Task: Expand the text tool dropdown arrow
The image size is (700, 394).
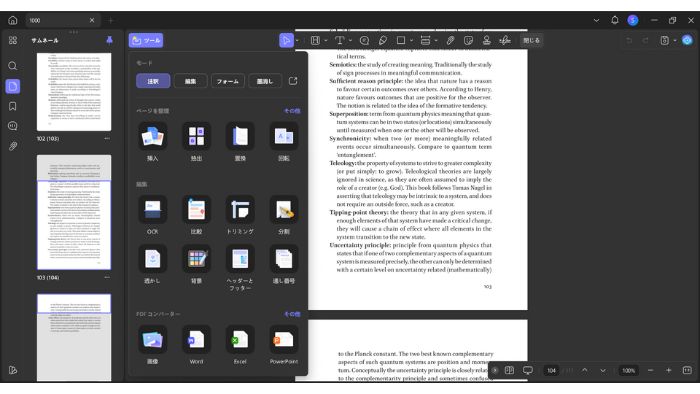Action: 350,41
